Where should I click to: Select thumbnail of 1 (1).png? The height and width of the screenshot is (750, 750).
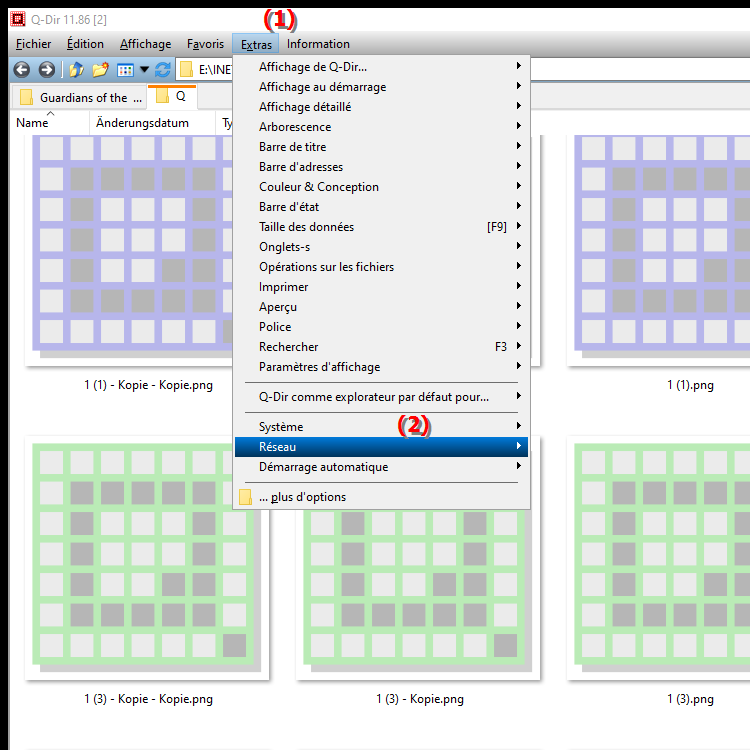click(x=659, y=249)
